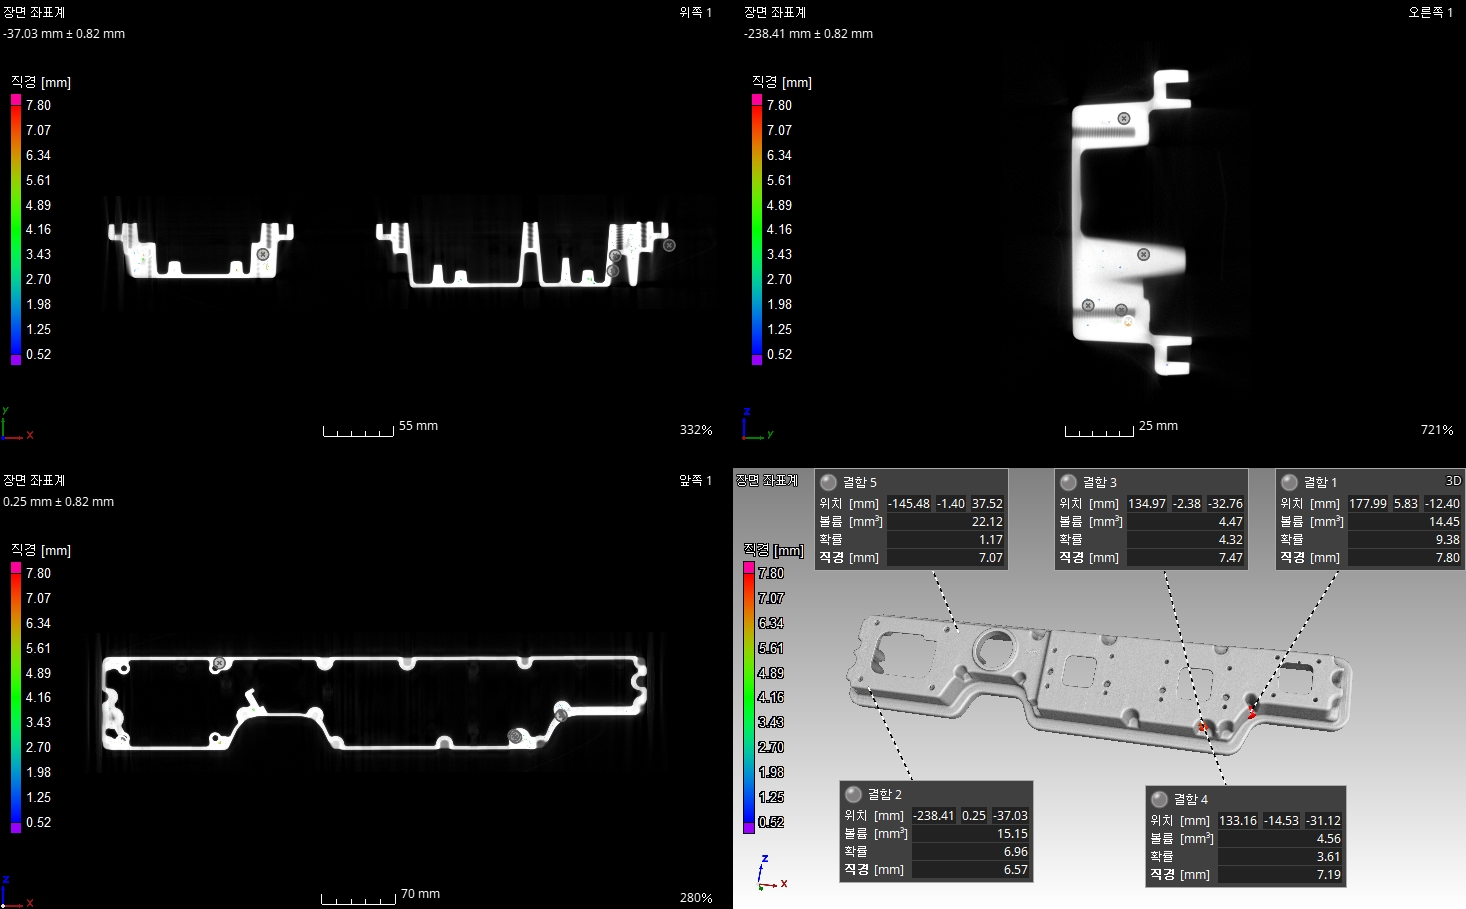
Task: Select the rightmost defect marker in 위쪽 1 view
Action: (669, 245)
